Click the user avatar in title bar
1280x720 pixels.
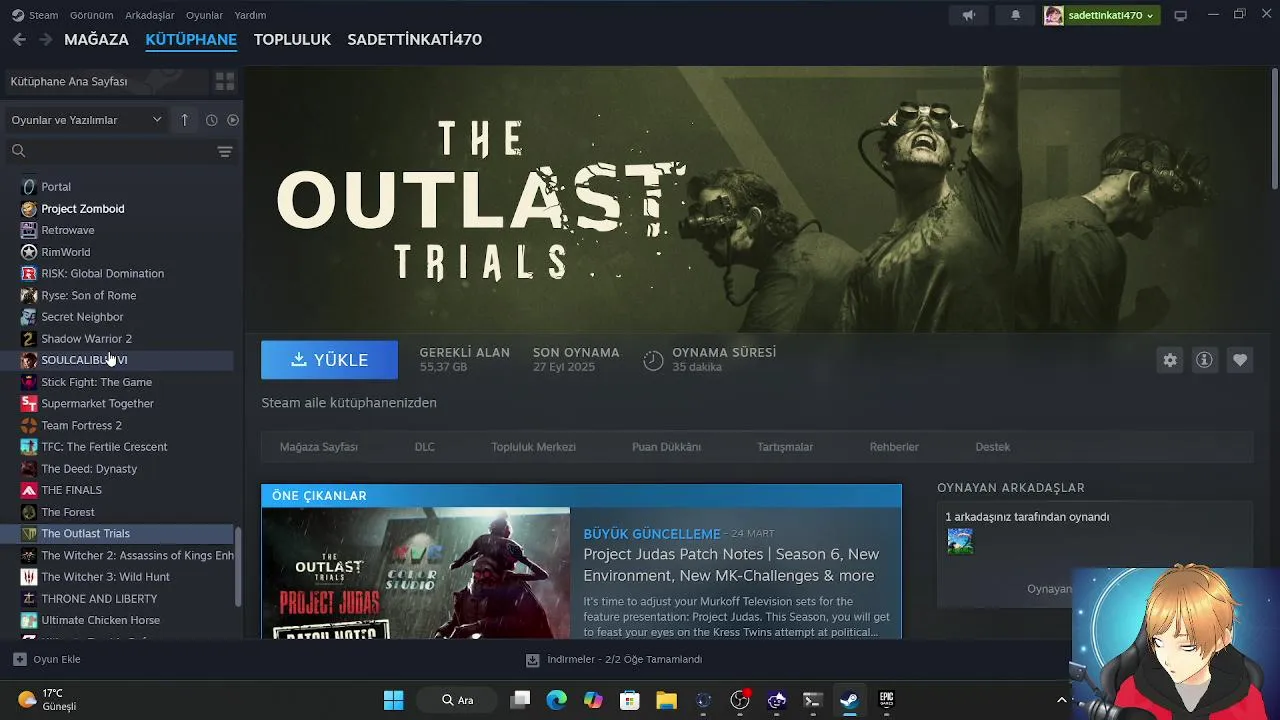(x=1053, y=15)
